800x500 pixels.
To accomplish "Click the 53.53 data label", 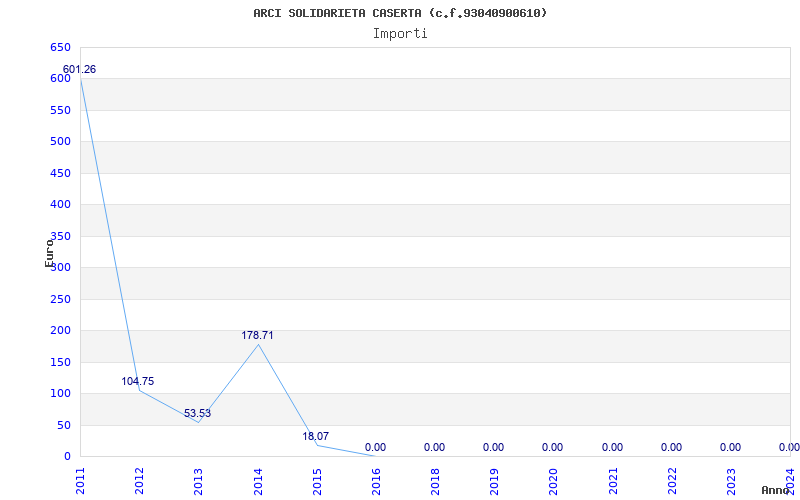I will (x=197, y=413).
